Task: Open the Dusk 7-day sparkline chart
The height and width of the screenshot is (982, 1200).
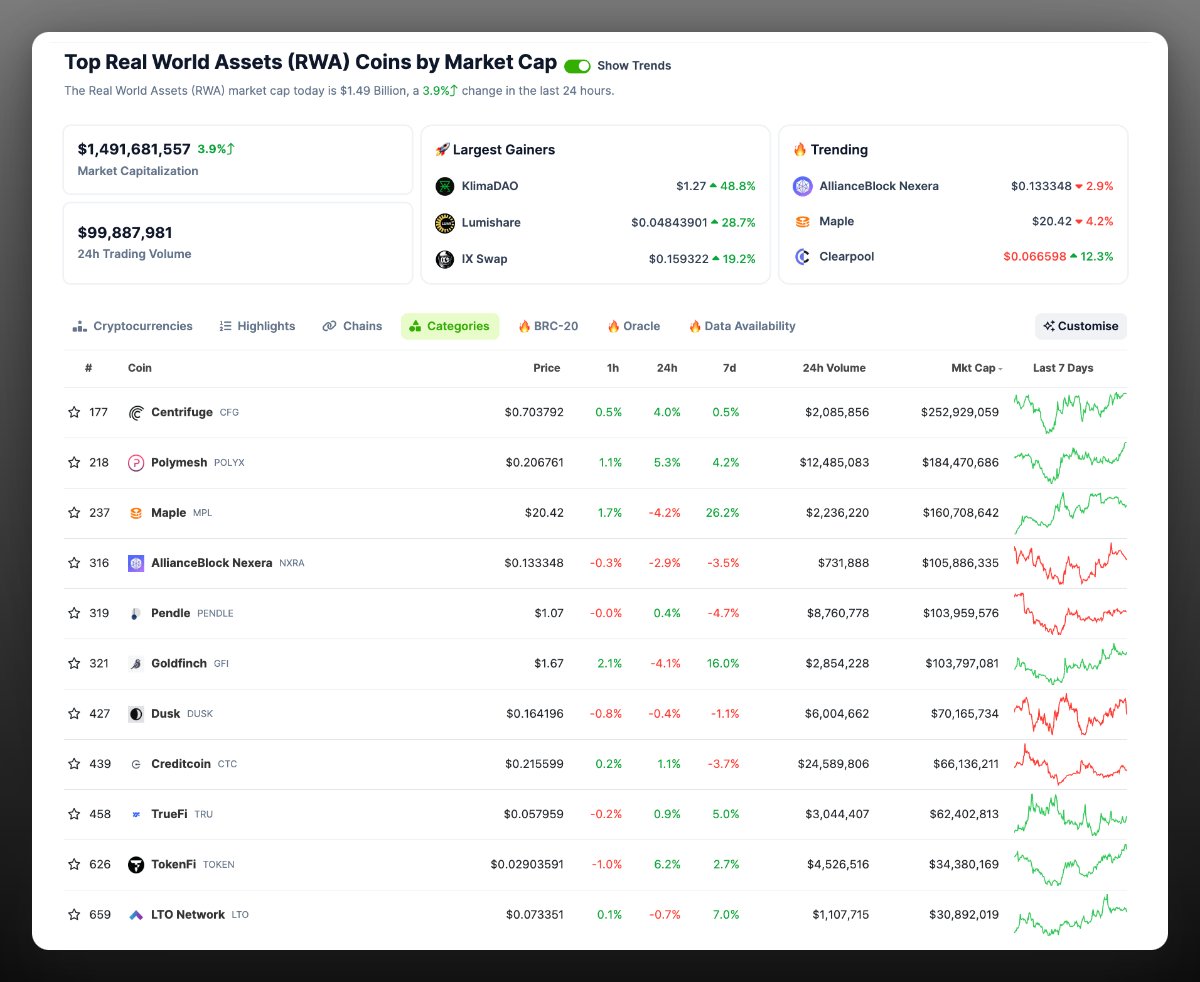Action: pyautogui.click(x=1070, y=714)
